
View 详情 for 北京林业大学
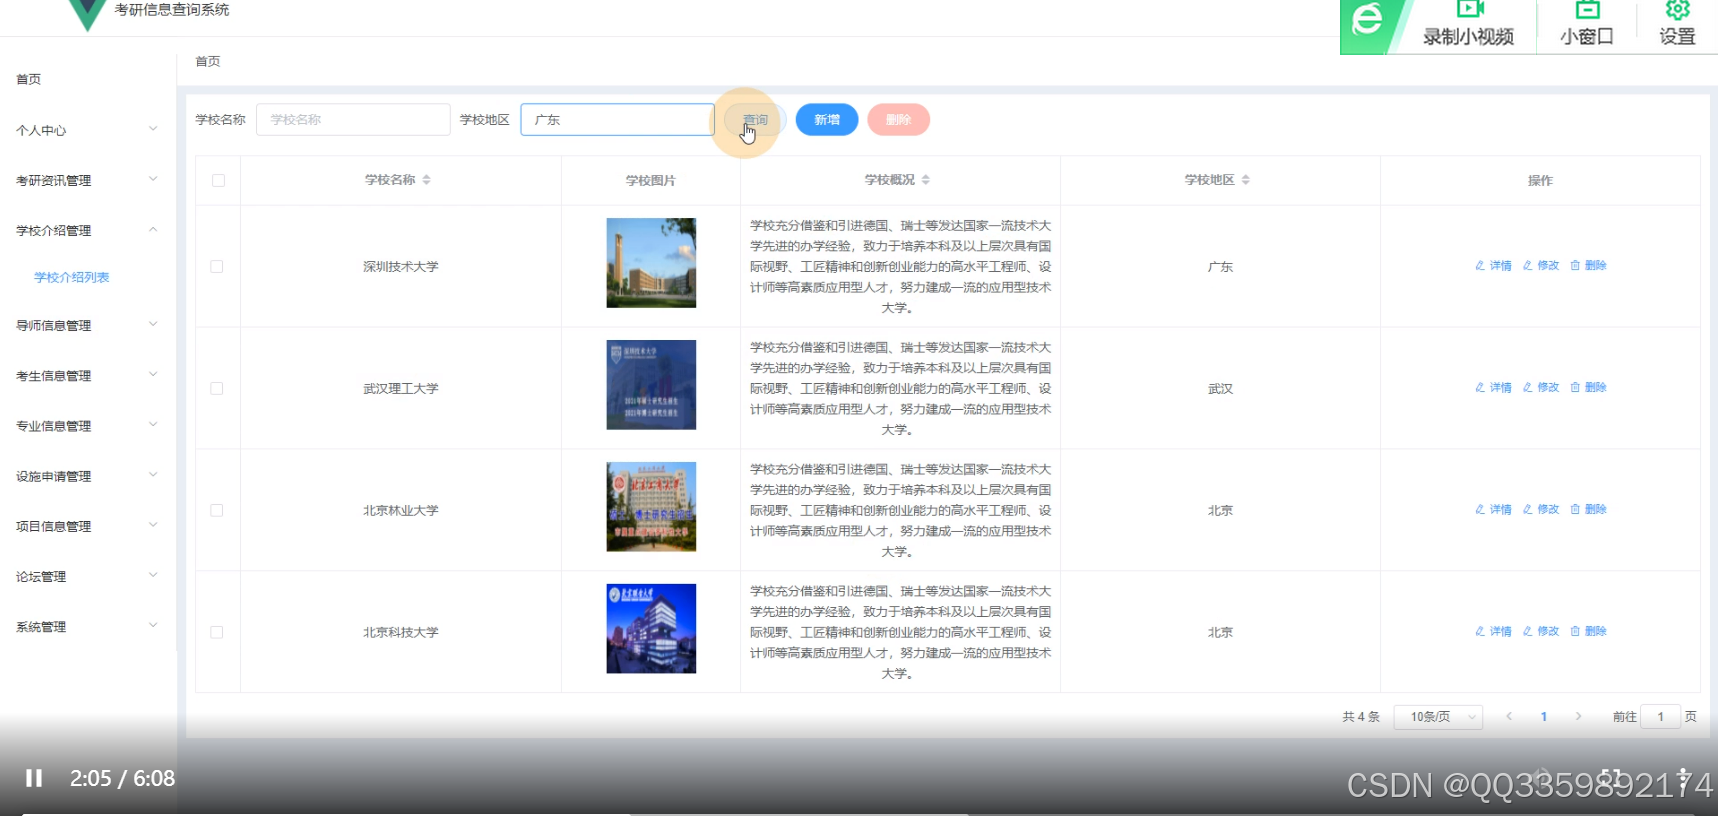pyautogui.click(x=1493, y=510)
